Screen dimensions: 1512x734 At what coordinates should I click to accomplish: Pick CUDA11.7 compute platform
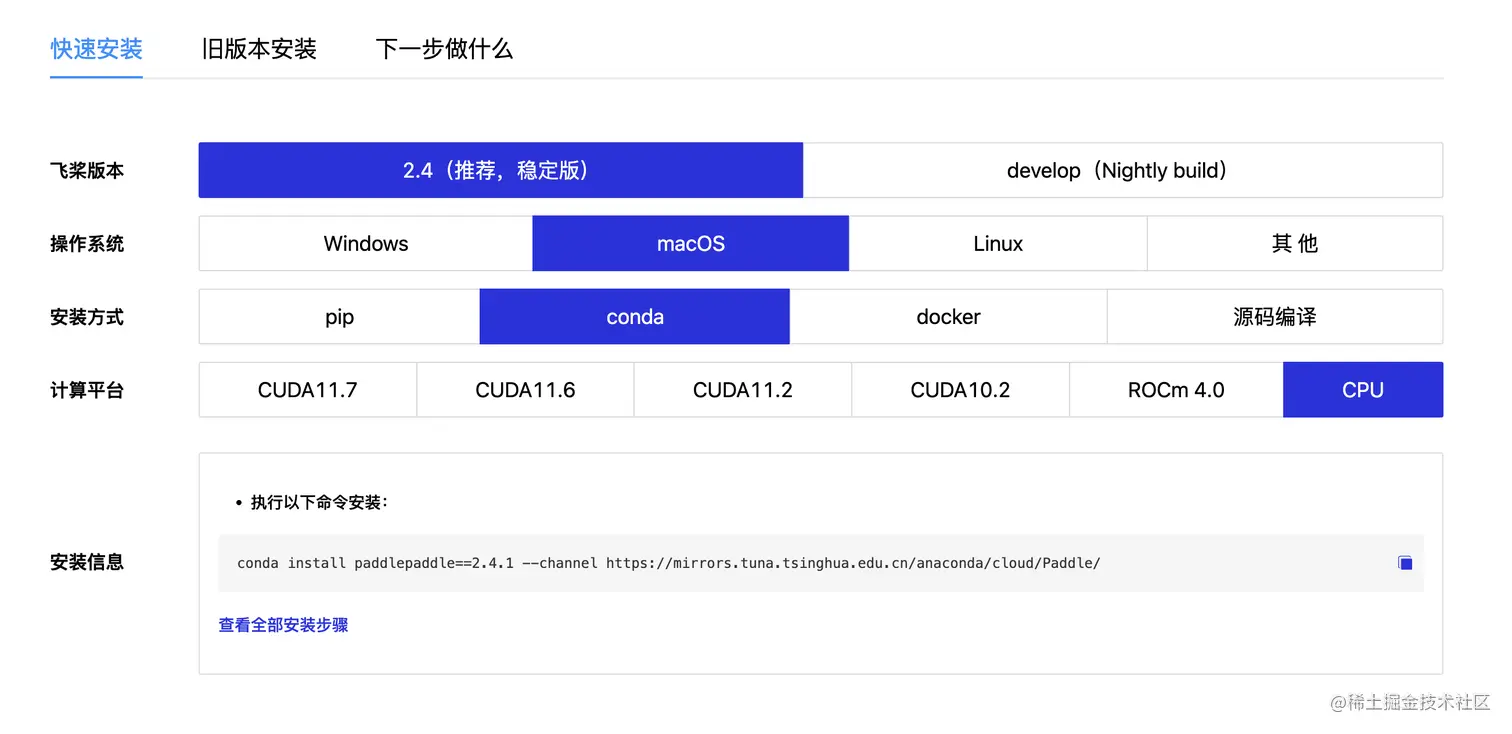coord(308,390)
